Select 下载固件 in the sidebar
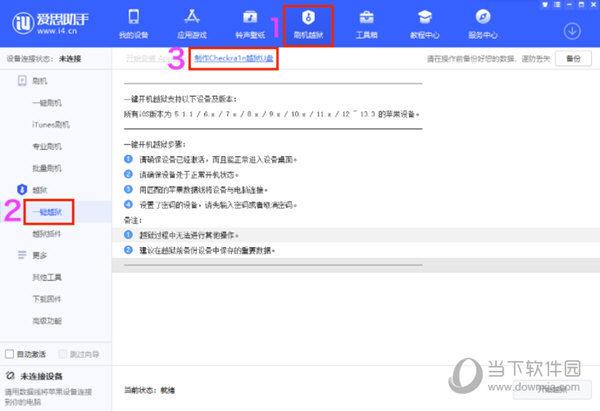Viewport: 600px width, 411px height. (47, 299)
